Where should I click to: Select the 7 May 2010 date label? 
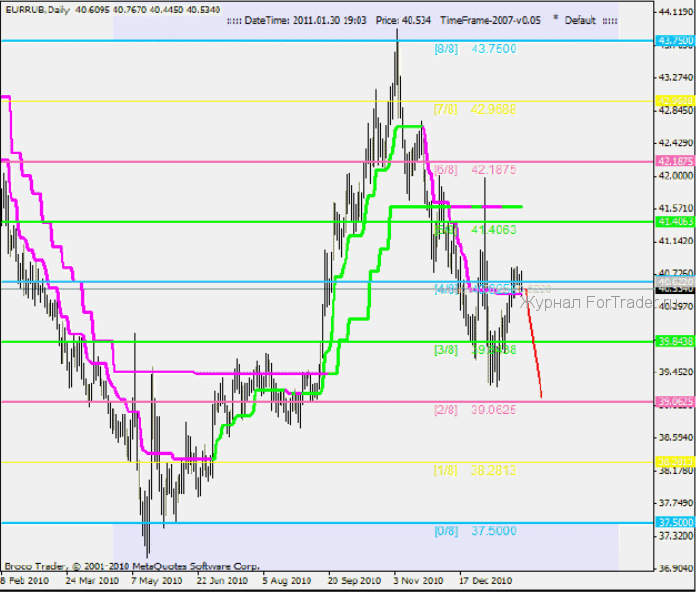click(156, 580)
